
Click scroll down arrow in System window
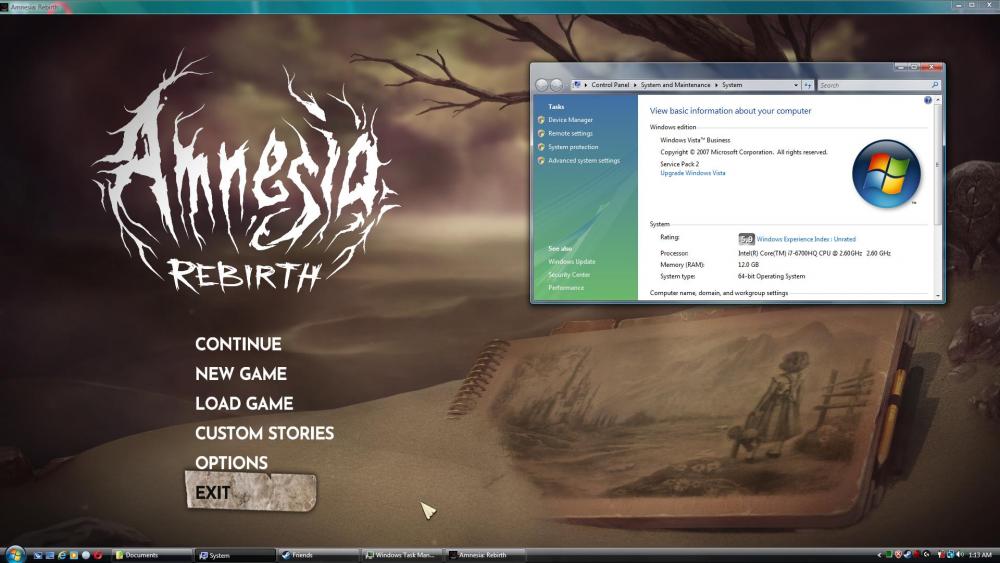click(938, 296)
